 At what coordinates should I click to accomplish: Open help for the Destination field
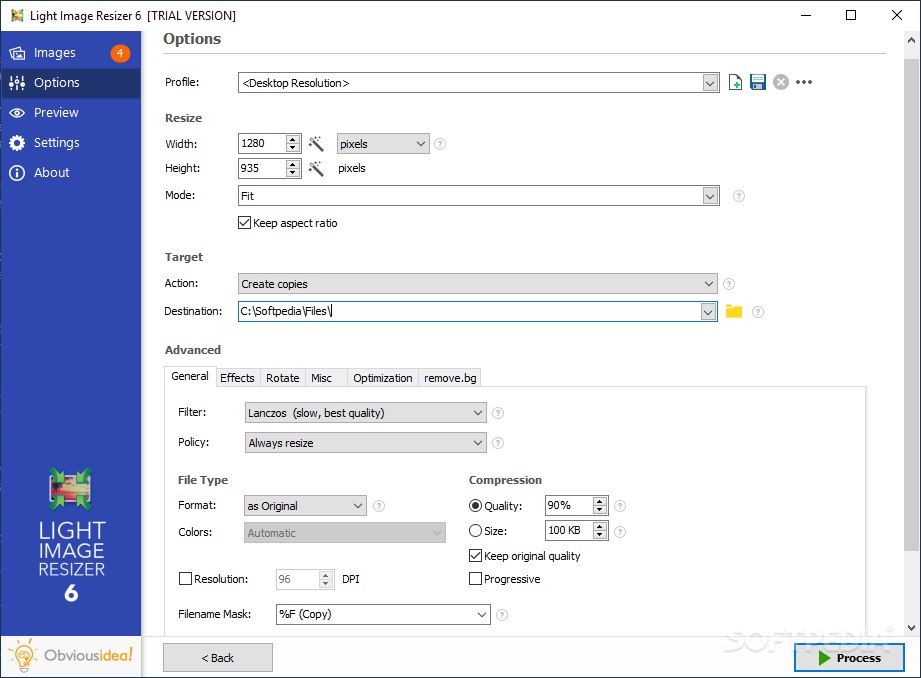(x=758, y=312)
